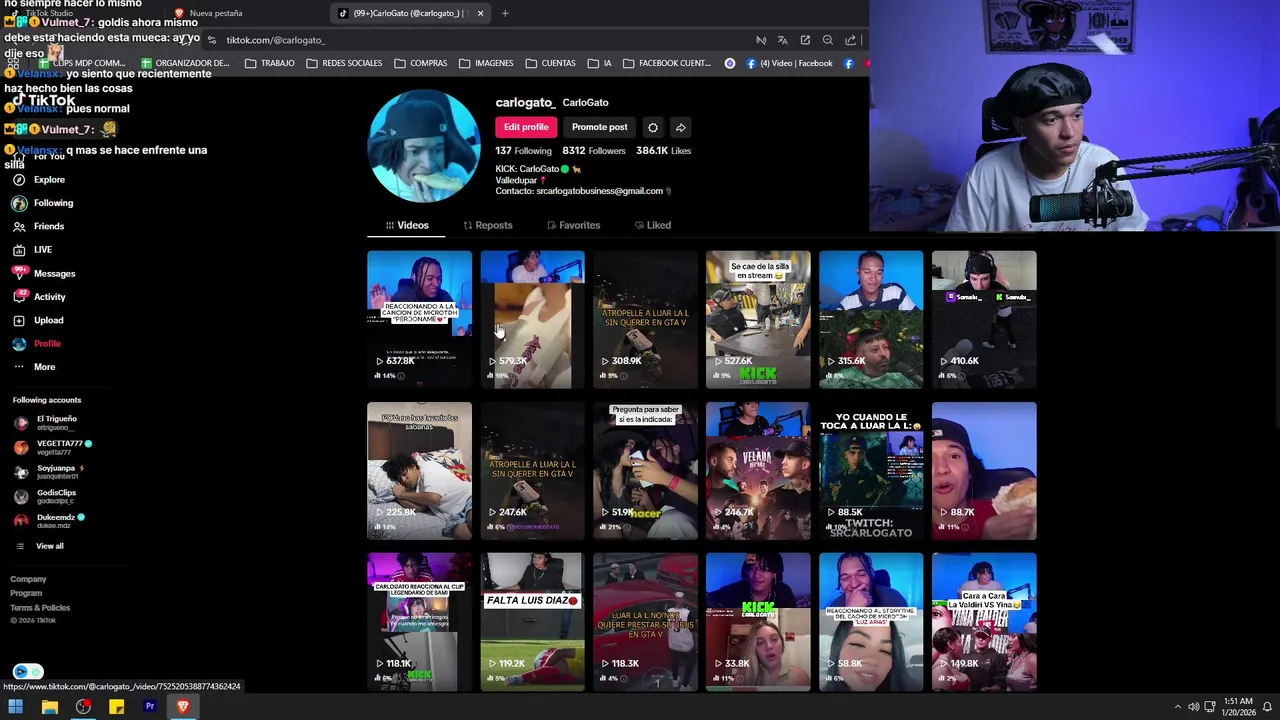Switch to the Reposts tab
The height and width of the screenshot is (720, 1280).
[x=488, y=225]
